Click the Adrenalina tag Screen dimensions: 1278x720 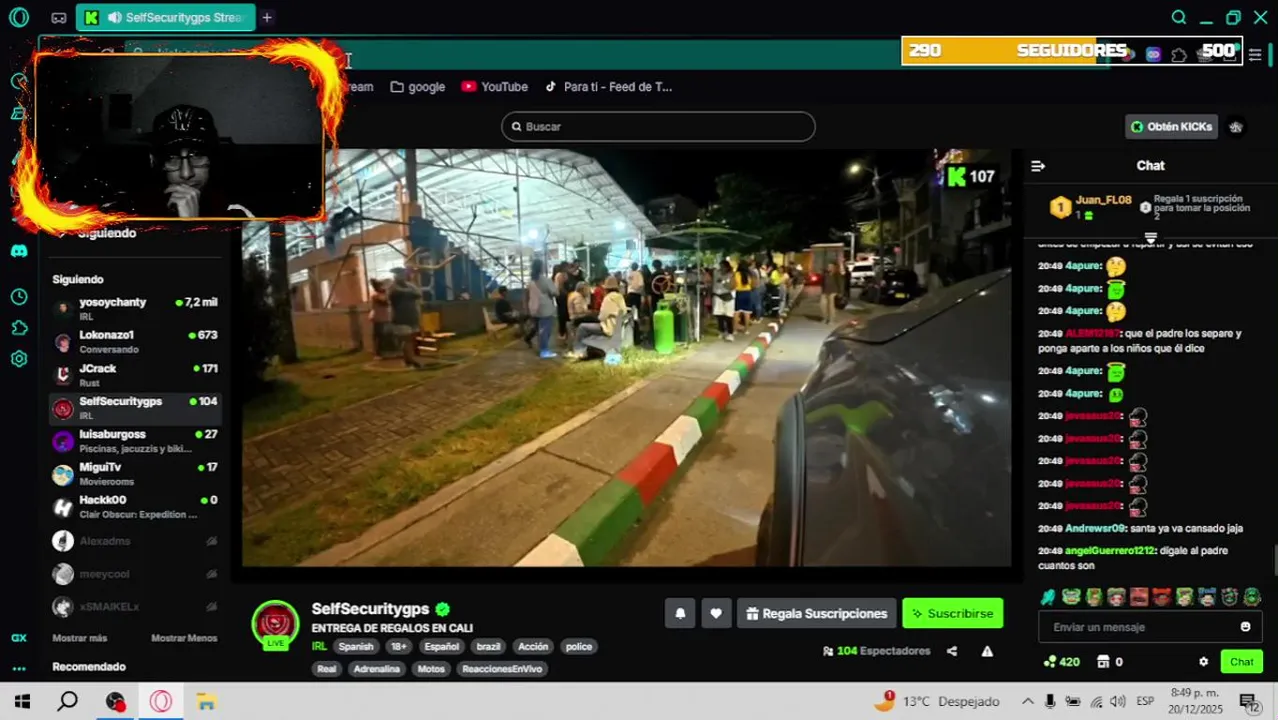[x=376, y=669]
